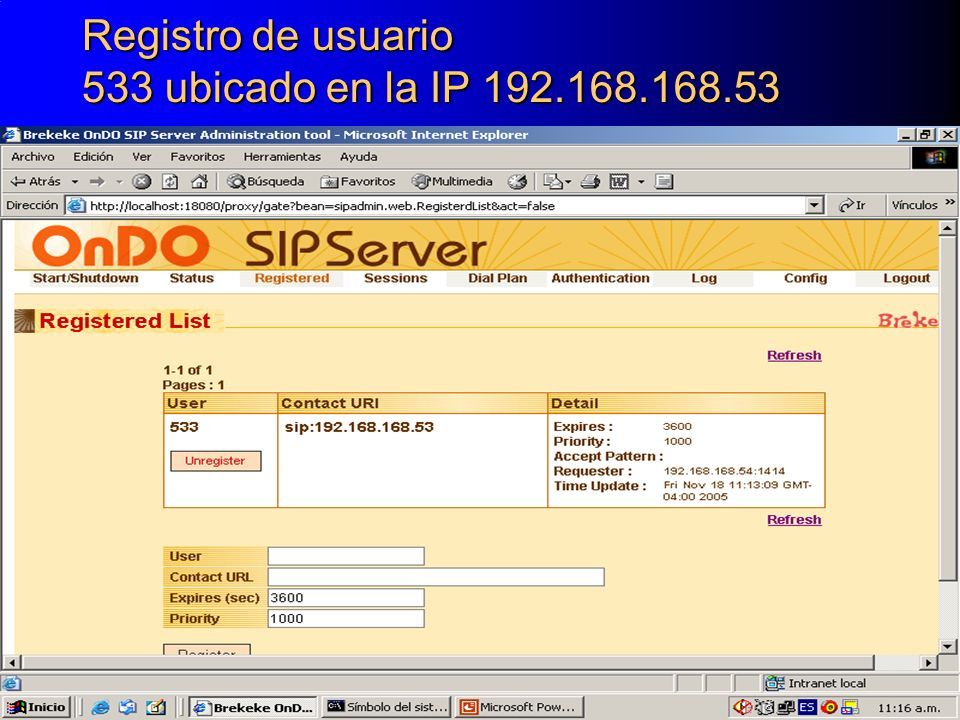Go back with the Atrás arrow

pyautogui.click(x=36, y=181)
